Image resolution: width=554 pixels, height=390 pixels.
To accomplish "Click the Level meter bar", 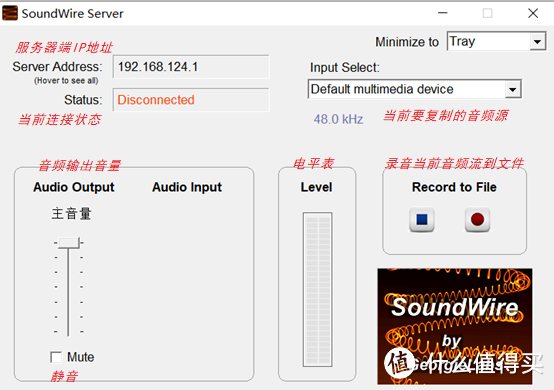I will tap(317, 289).
